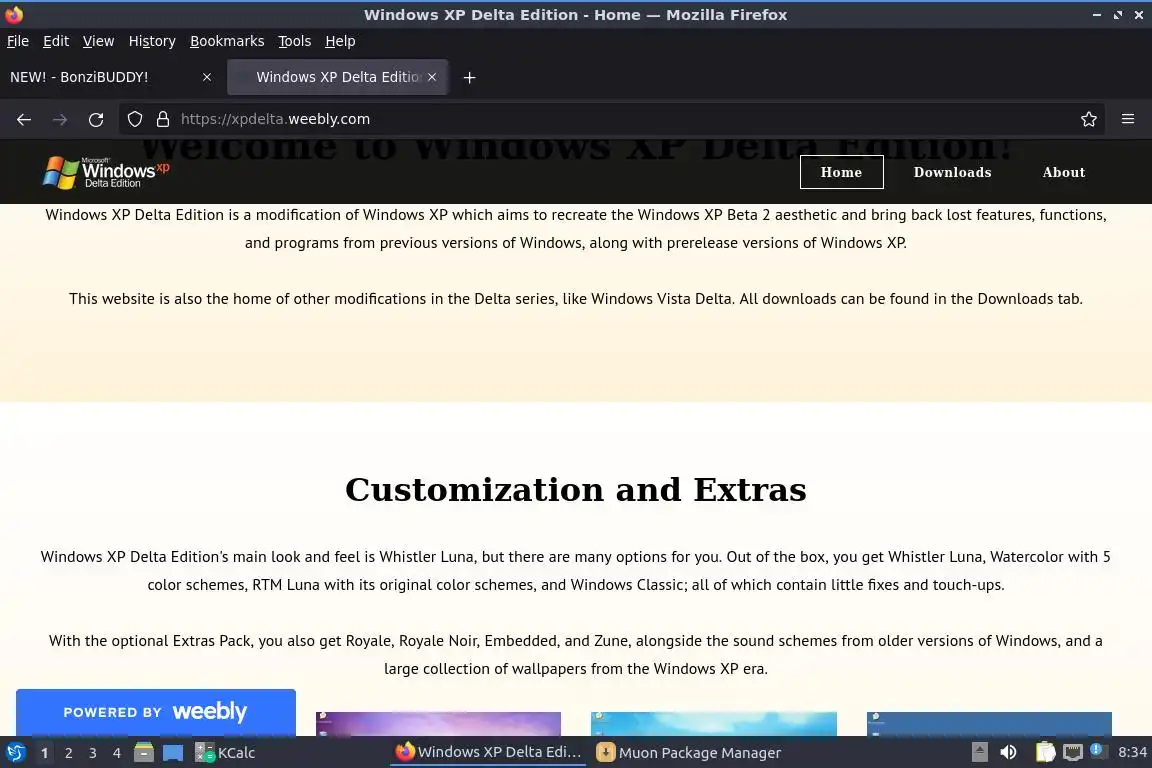This screenshot has width=1152, height=768.
Task: Open the volume control tray icon
Action: 1009,753
